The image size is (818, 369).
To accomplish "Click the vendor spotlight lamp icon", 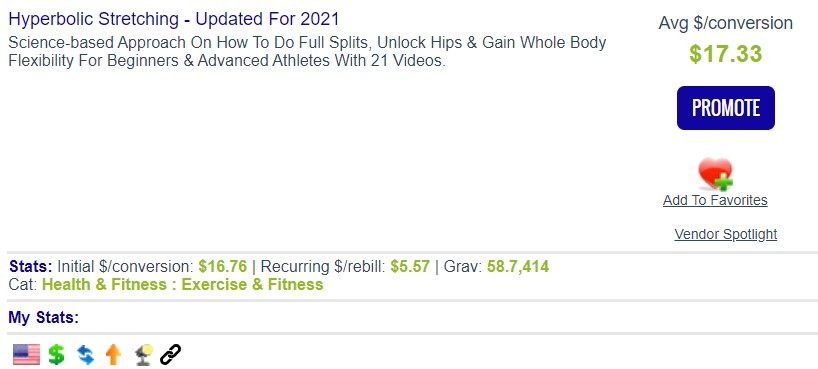I will point(143,354).
